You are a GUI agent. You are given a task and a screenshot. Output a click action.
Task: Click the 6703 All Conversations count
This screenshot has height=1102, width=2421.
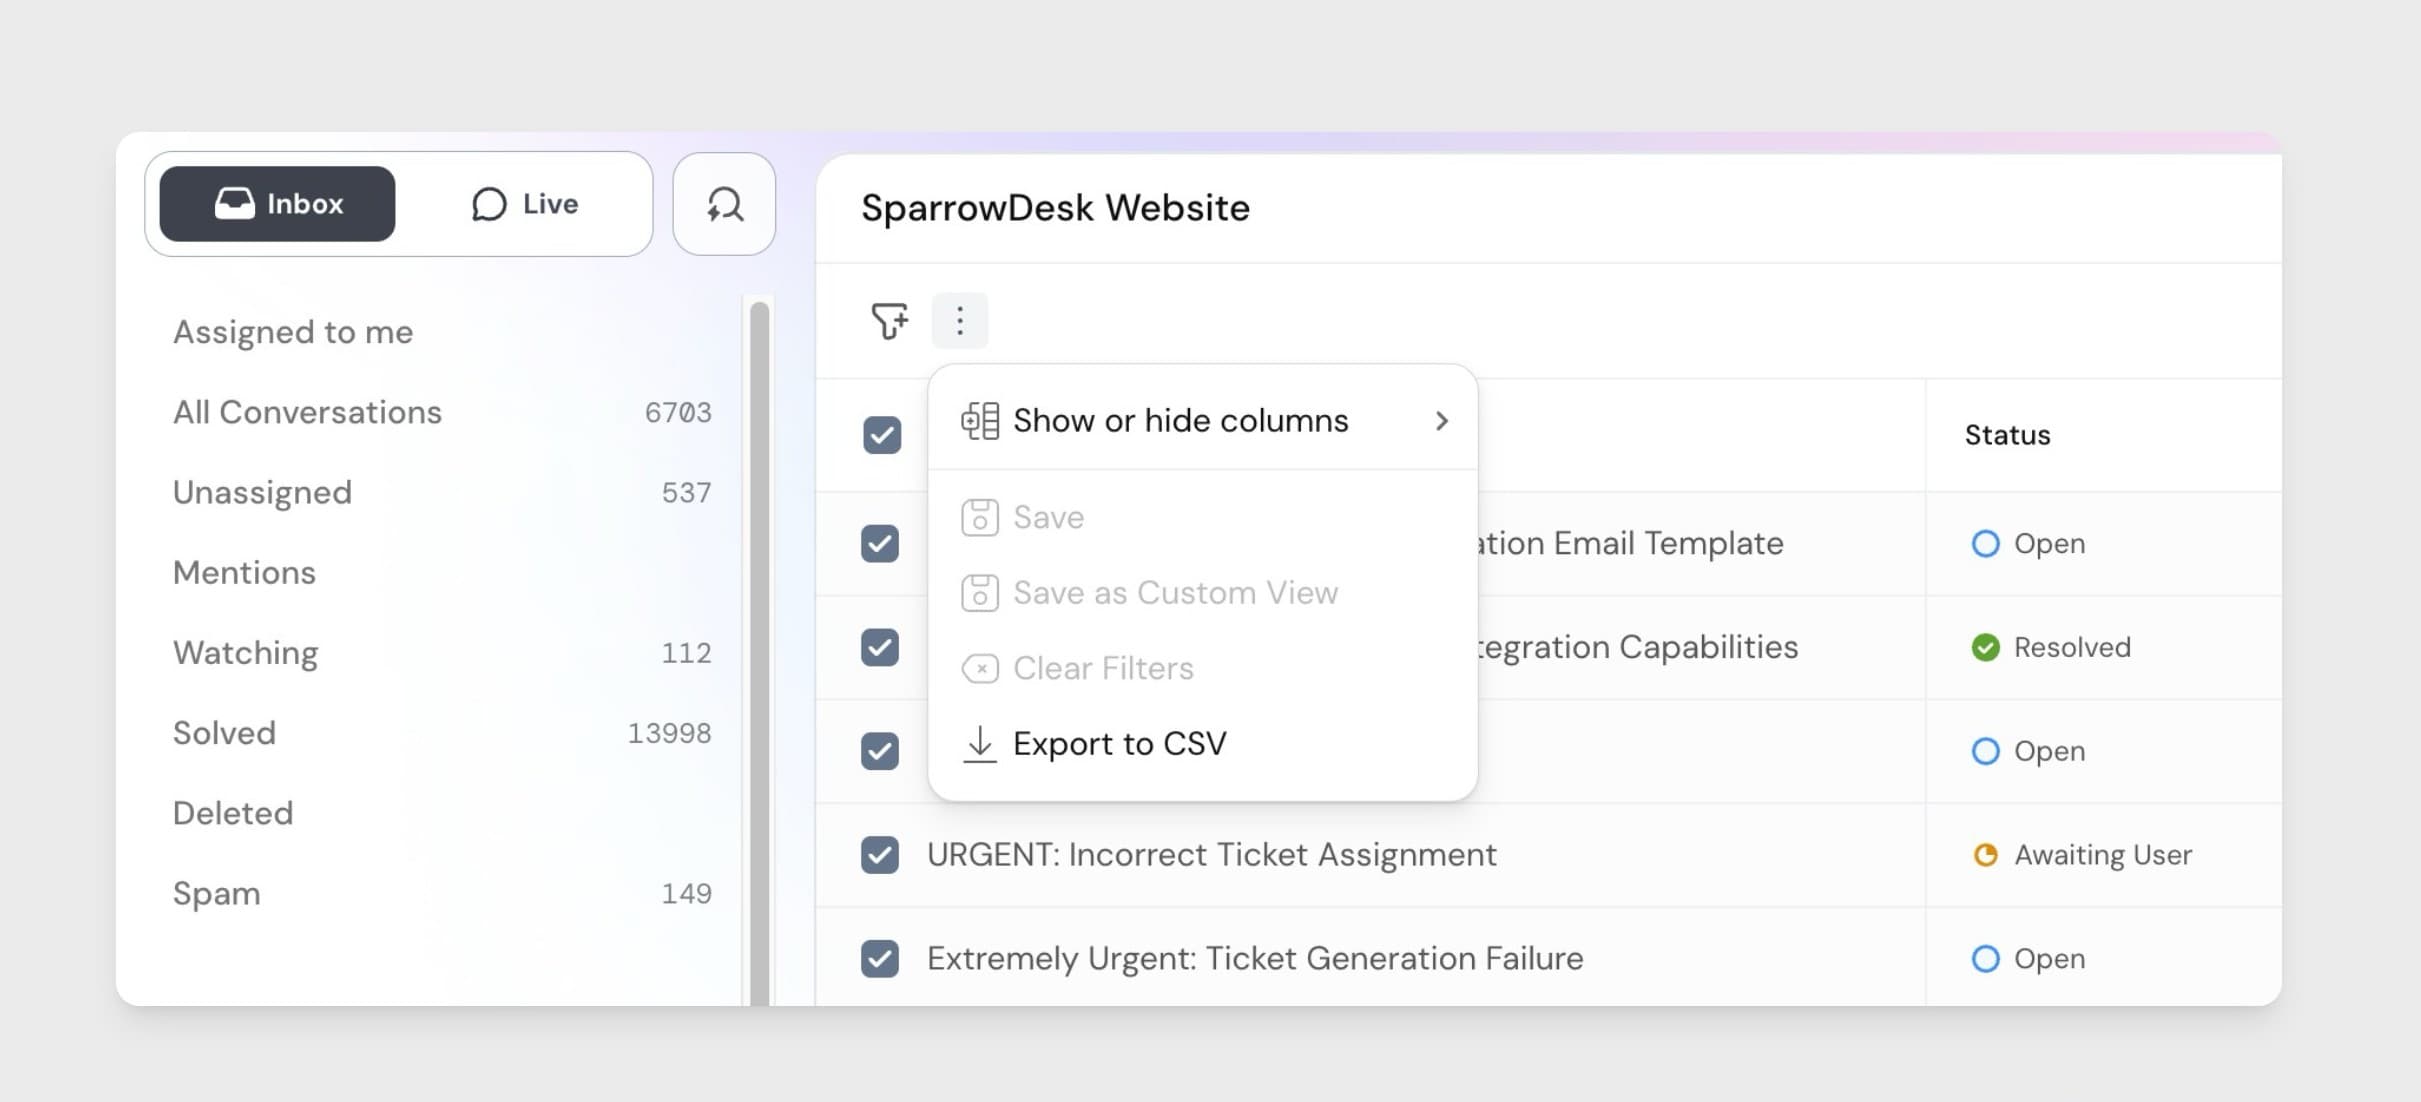(678, 413)
